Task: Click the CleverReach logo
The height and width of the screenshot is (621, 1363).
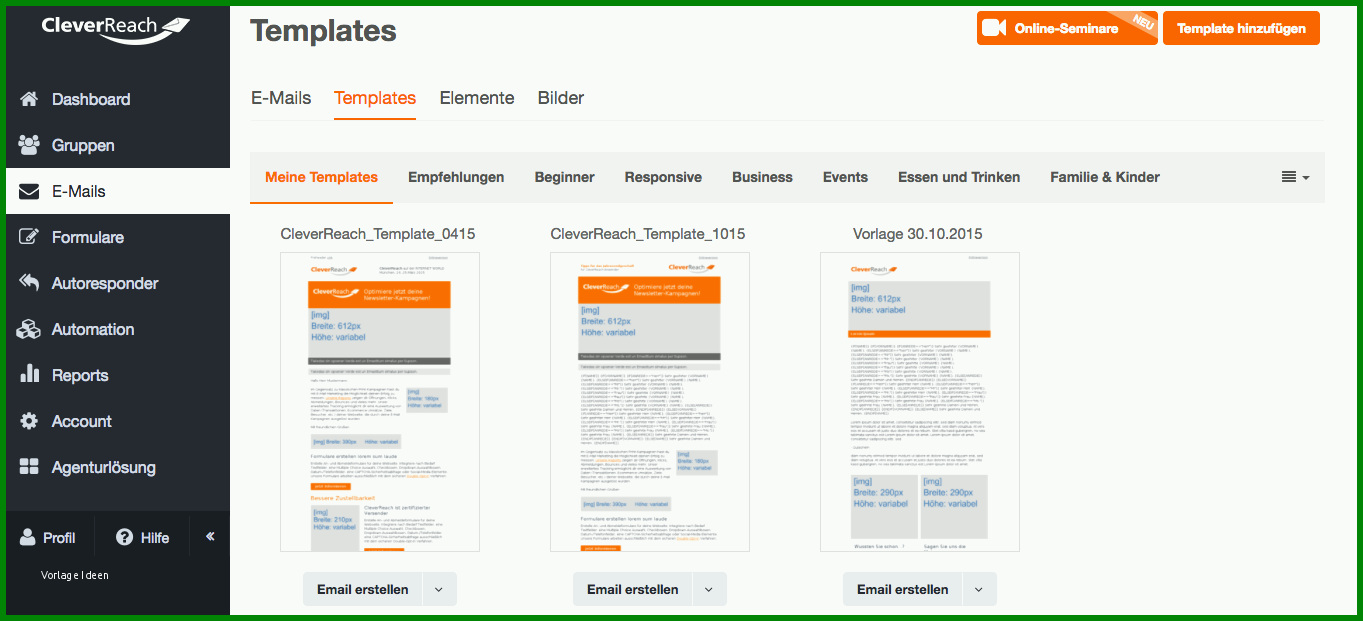Action: coord(116,29)
